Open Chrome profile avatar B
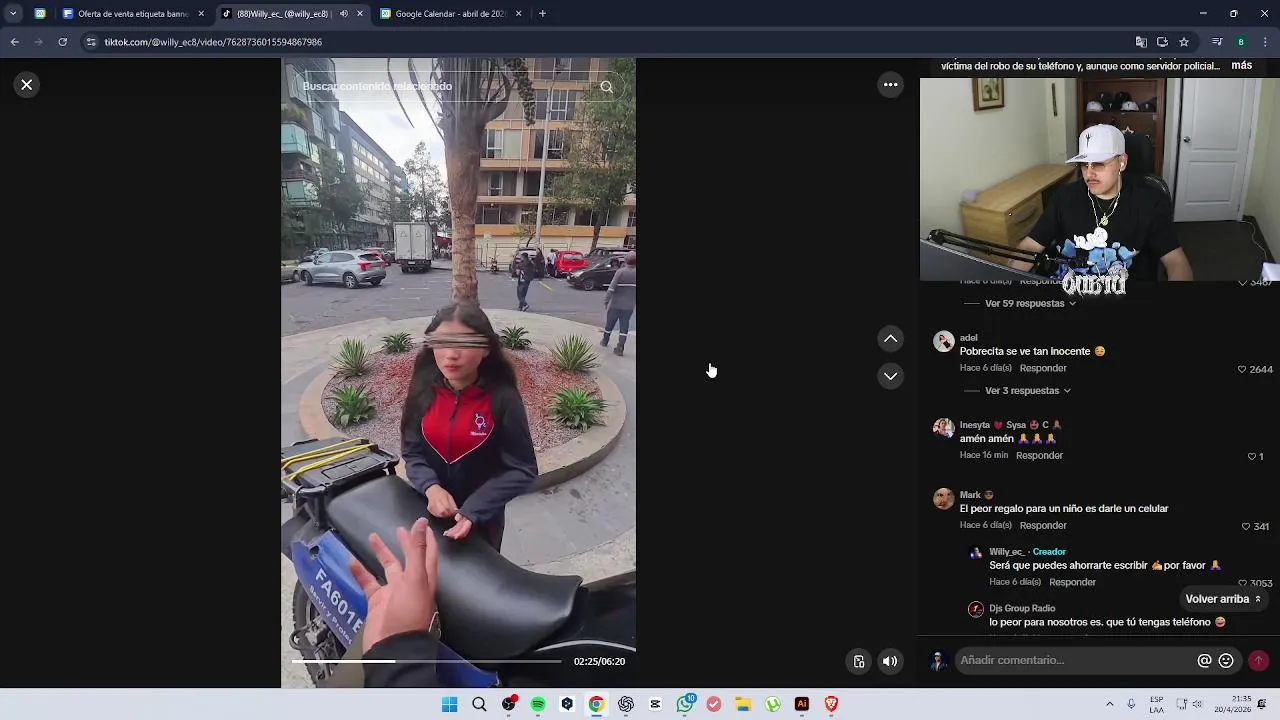 pyautogui.click(x=1241, y=42)
